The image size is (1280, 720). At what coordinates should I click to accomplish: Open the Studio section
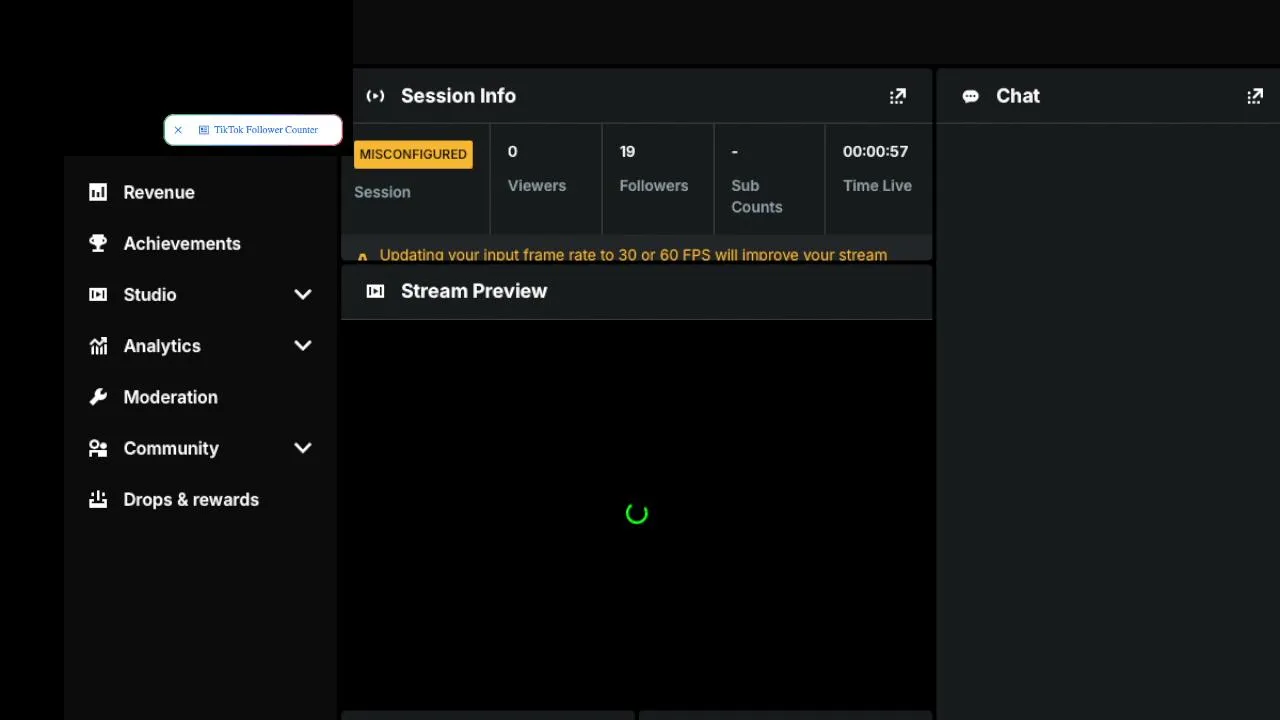point(150,294)
